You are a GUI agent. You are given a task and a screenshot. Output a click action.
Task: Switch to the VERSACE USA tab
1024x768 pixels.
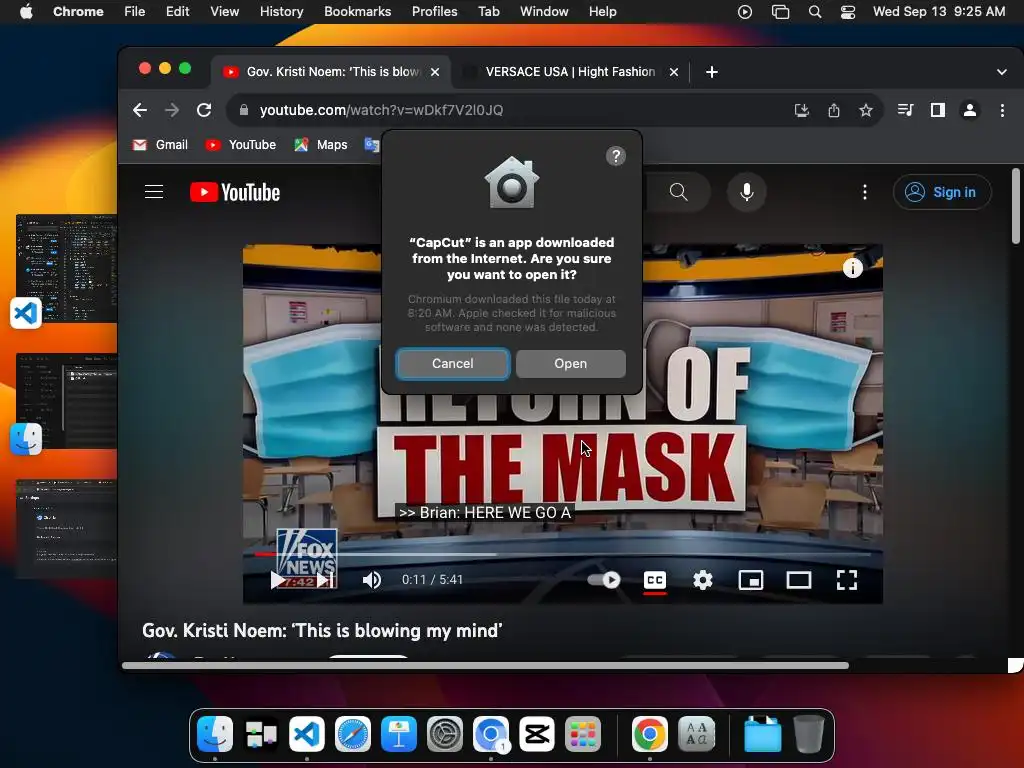(x=568, y=72)
